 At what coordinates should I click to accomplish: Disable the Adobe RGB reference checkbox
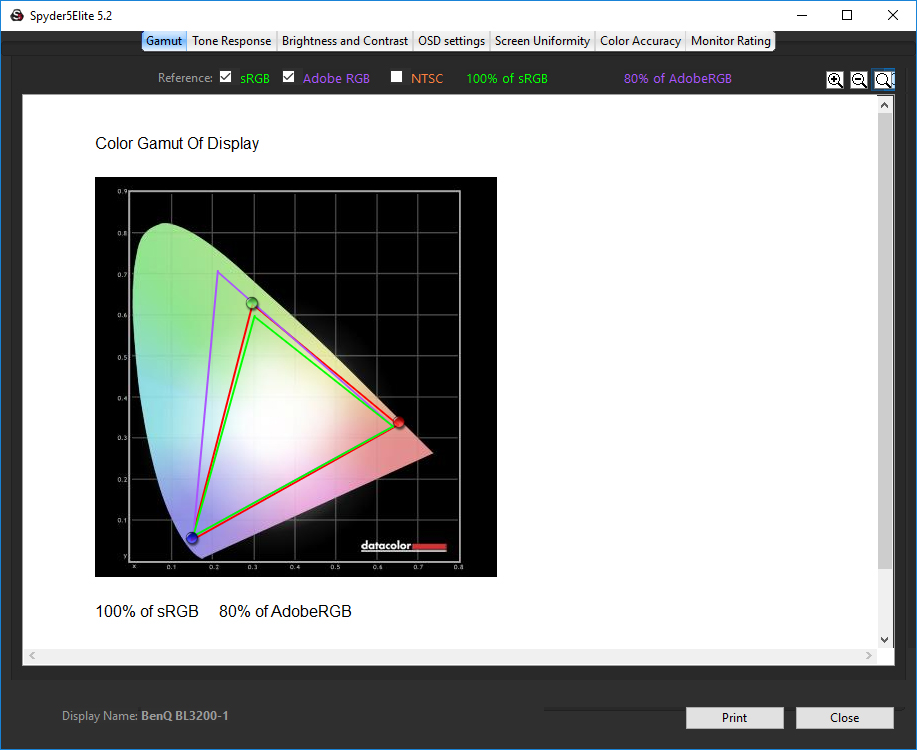coord(289,77)
